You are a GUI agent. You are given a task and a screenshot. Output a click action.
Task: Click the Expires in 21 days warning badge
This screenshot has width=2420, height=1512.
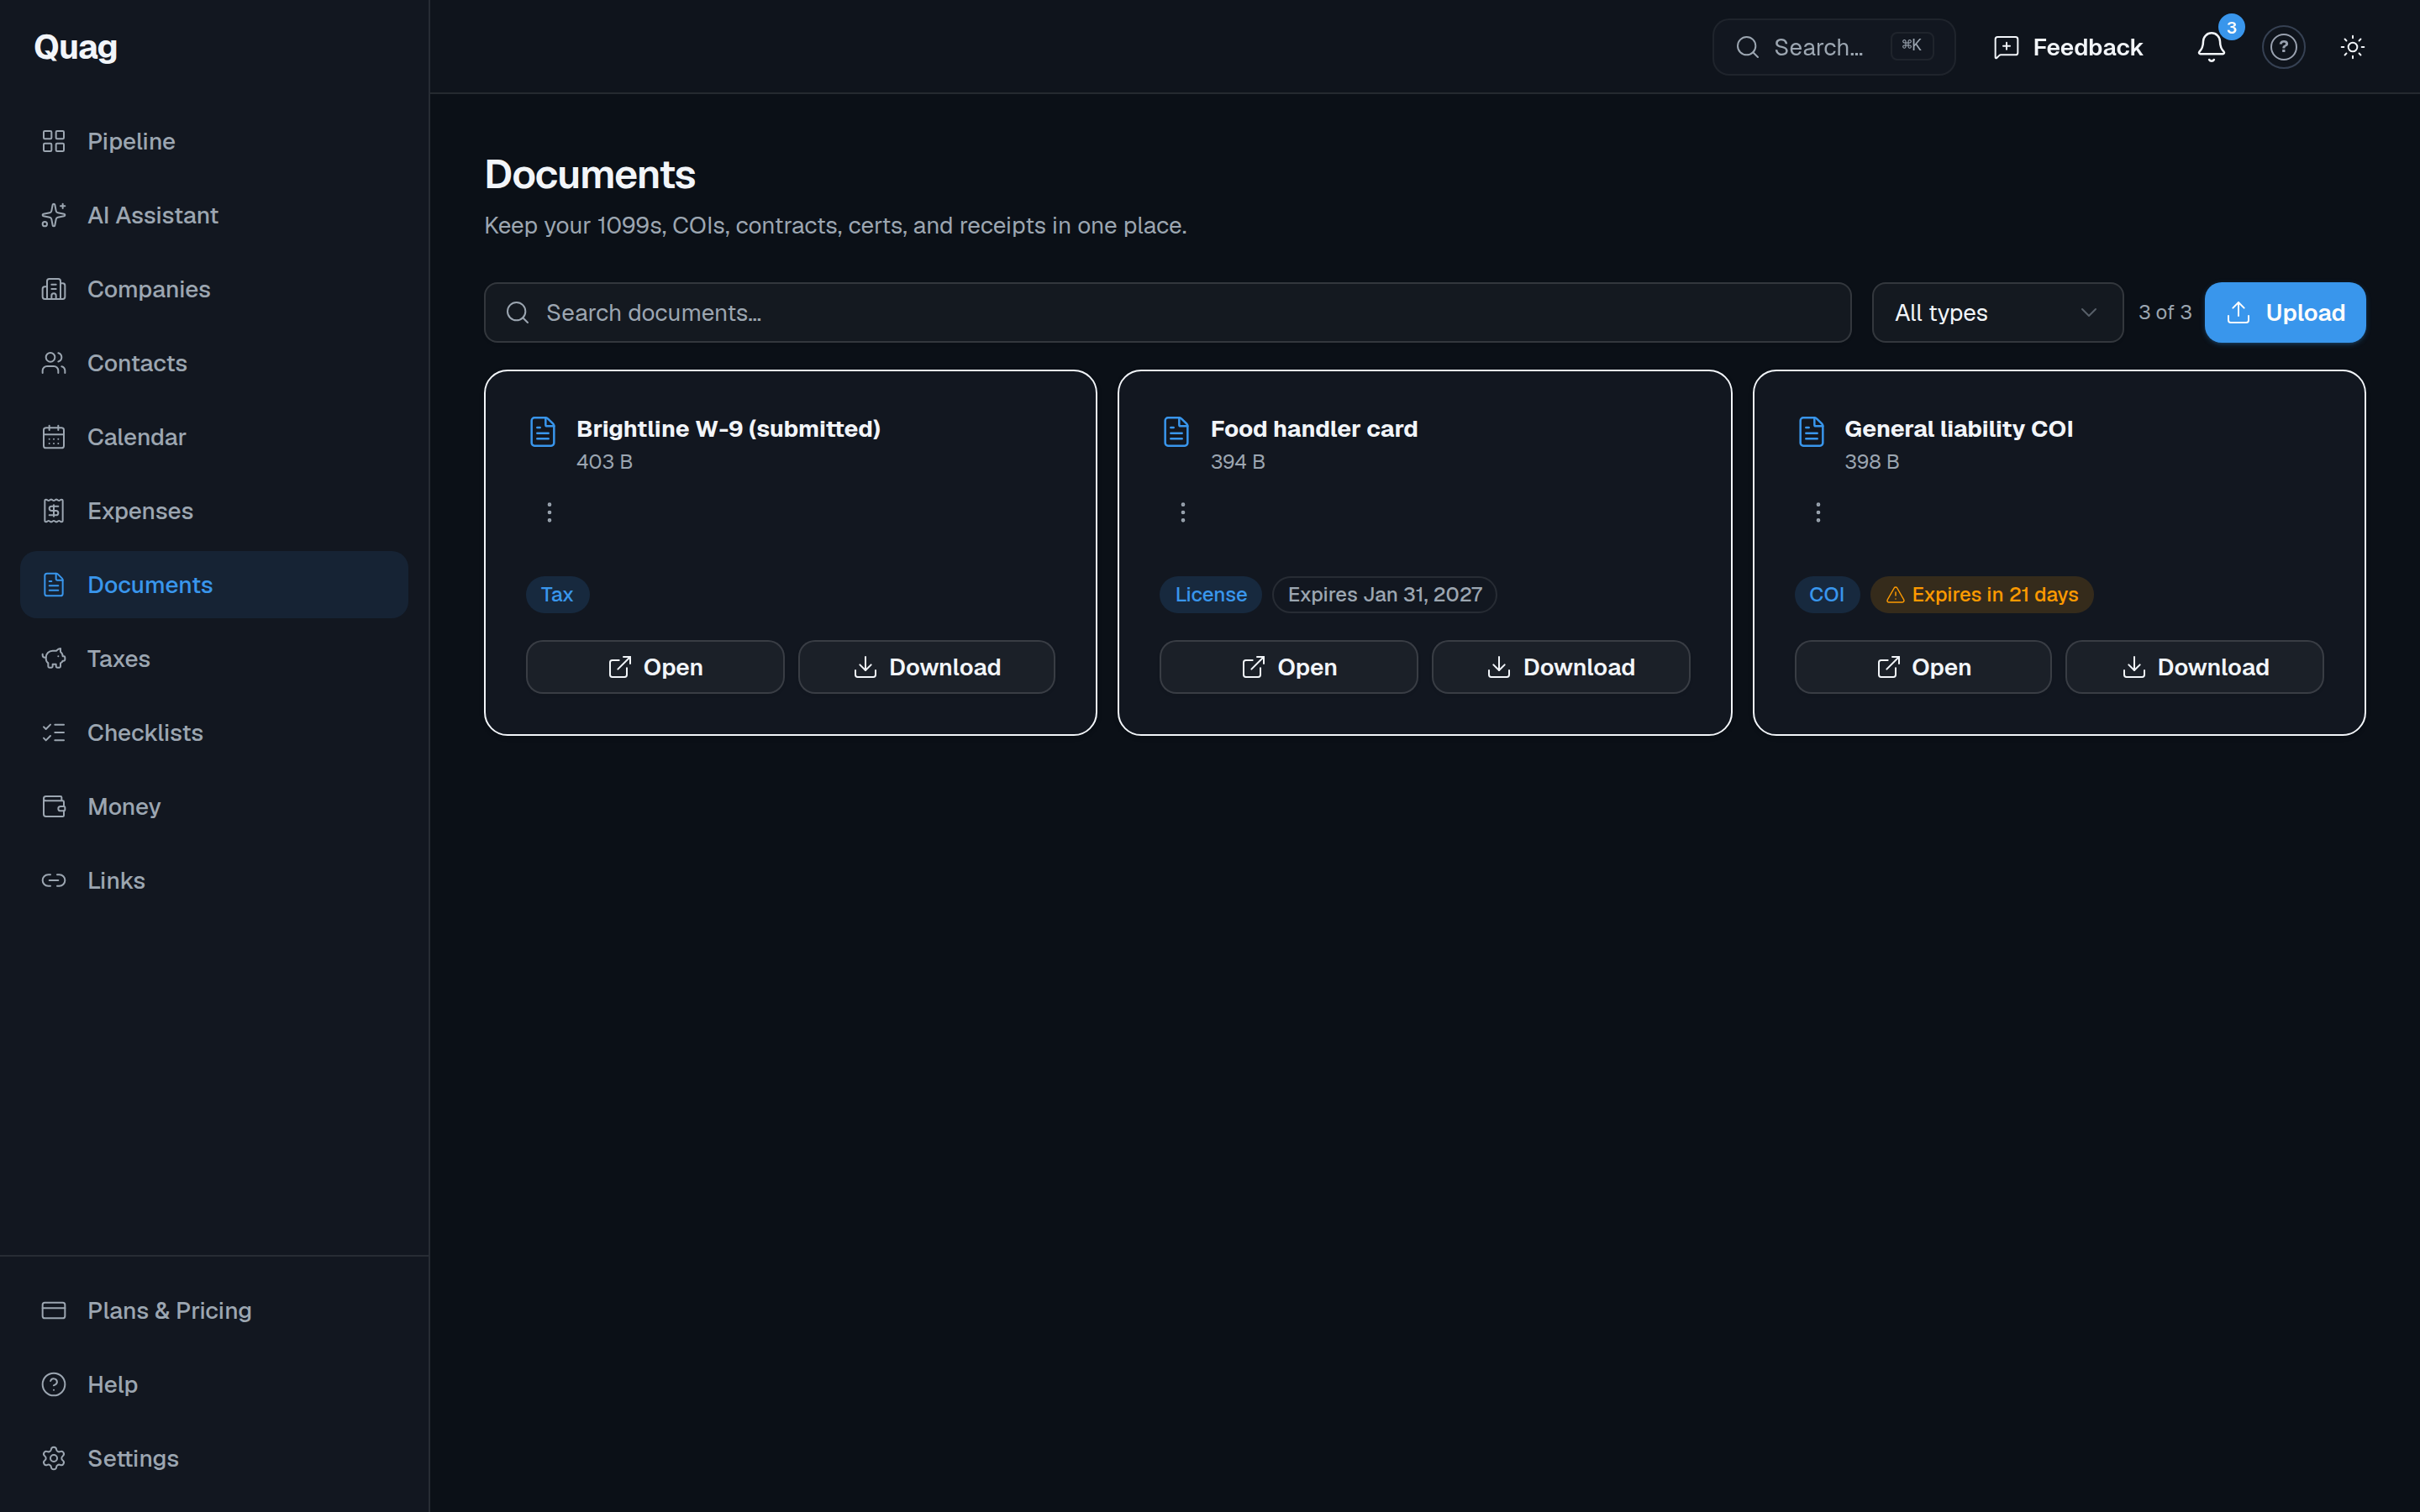tap(1981, 595)
